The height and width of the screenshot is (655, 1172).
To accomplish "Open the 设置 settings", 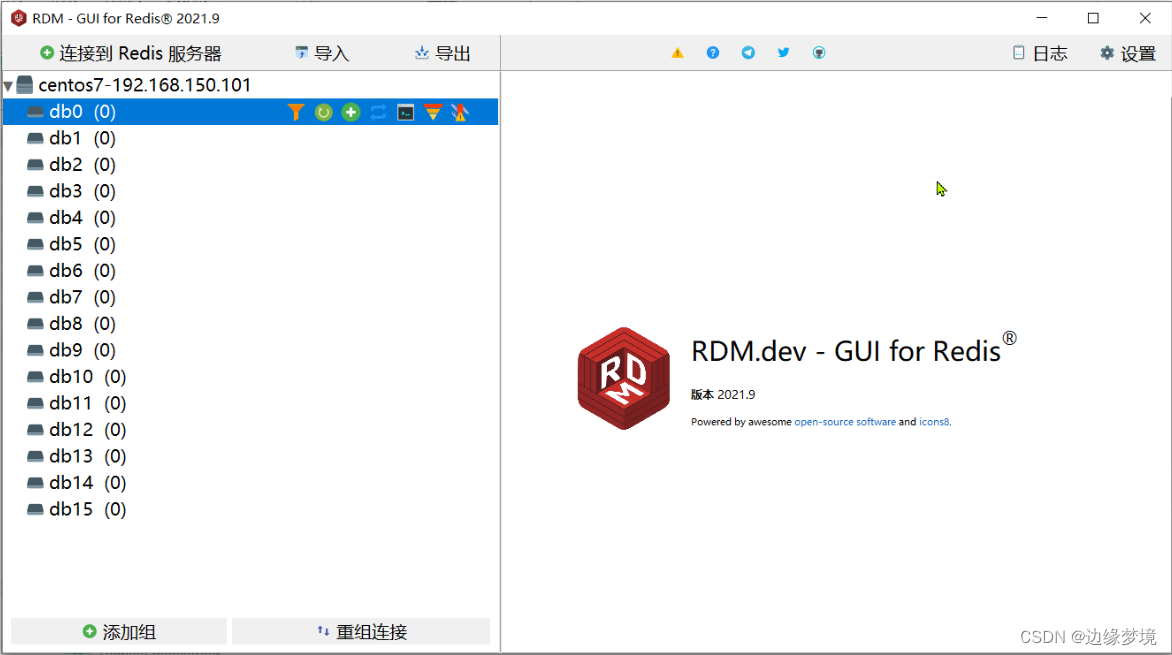I will 1128,52.
